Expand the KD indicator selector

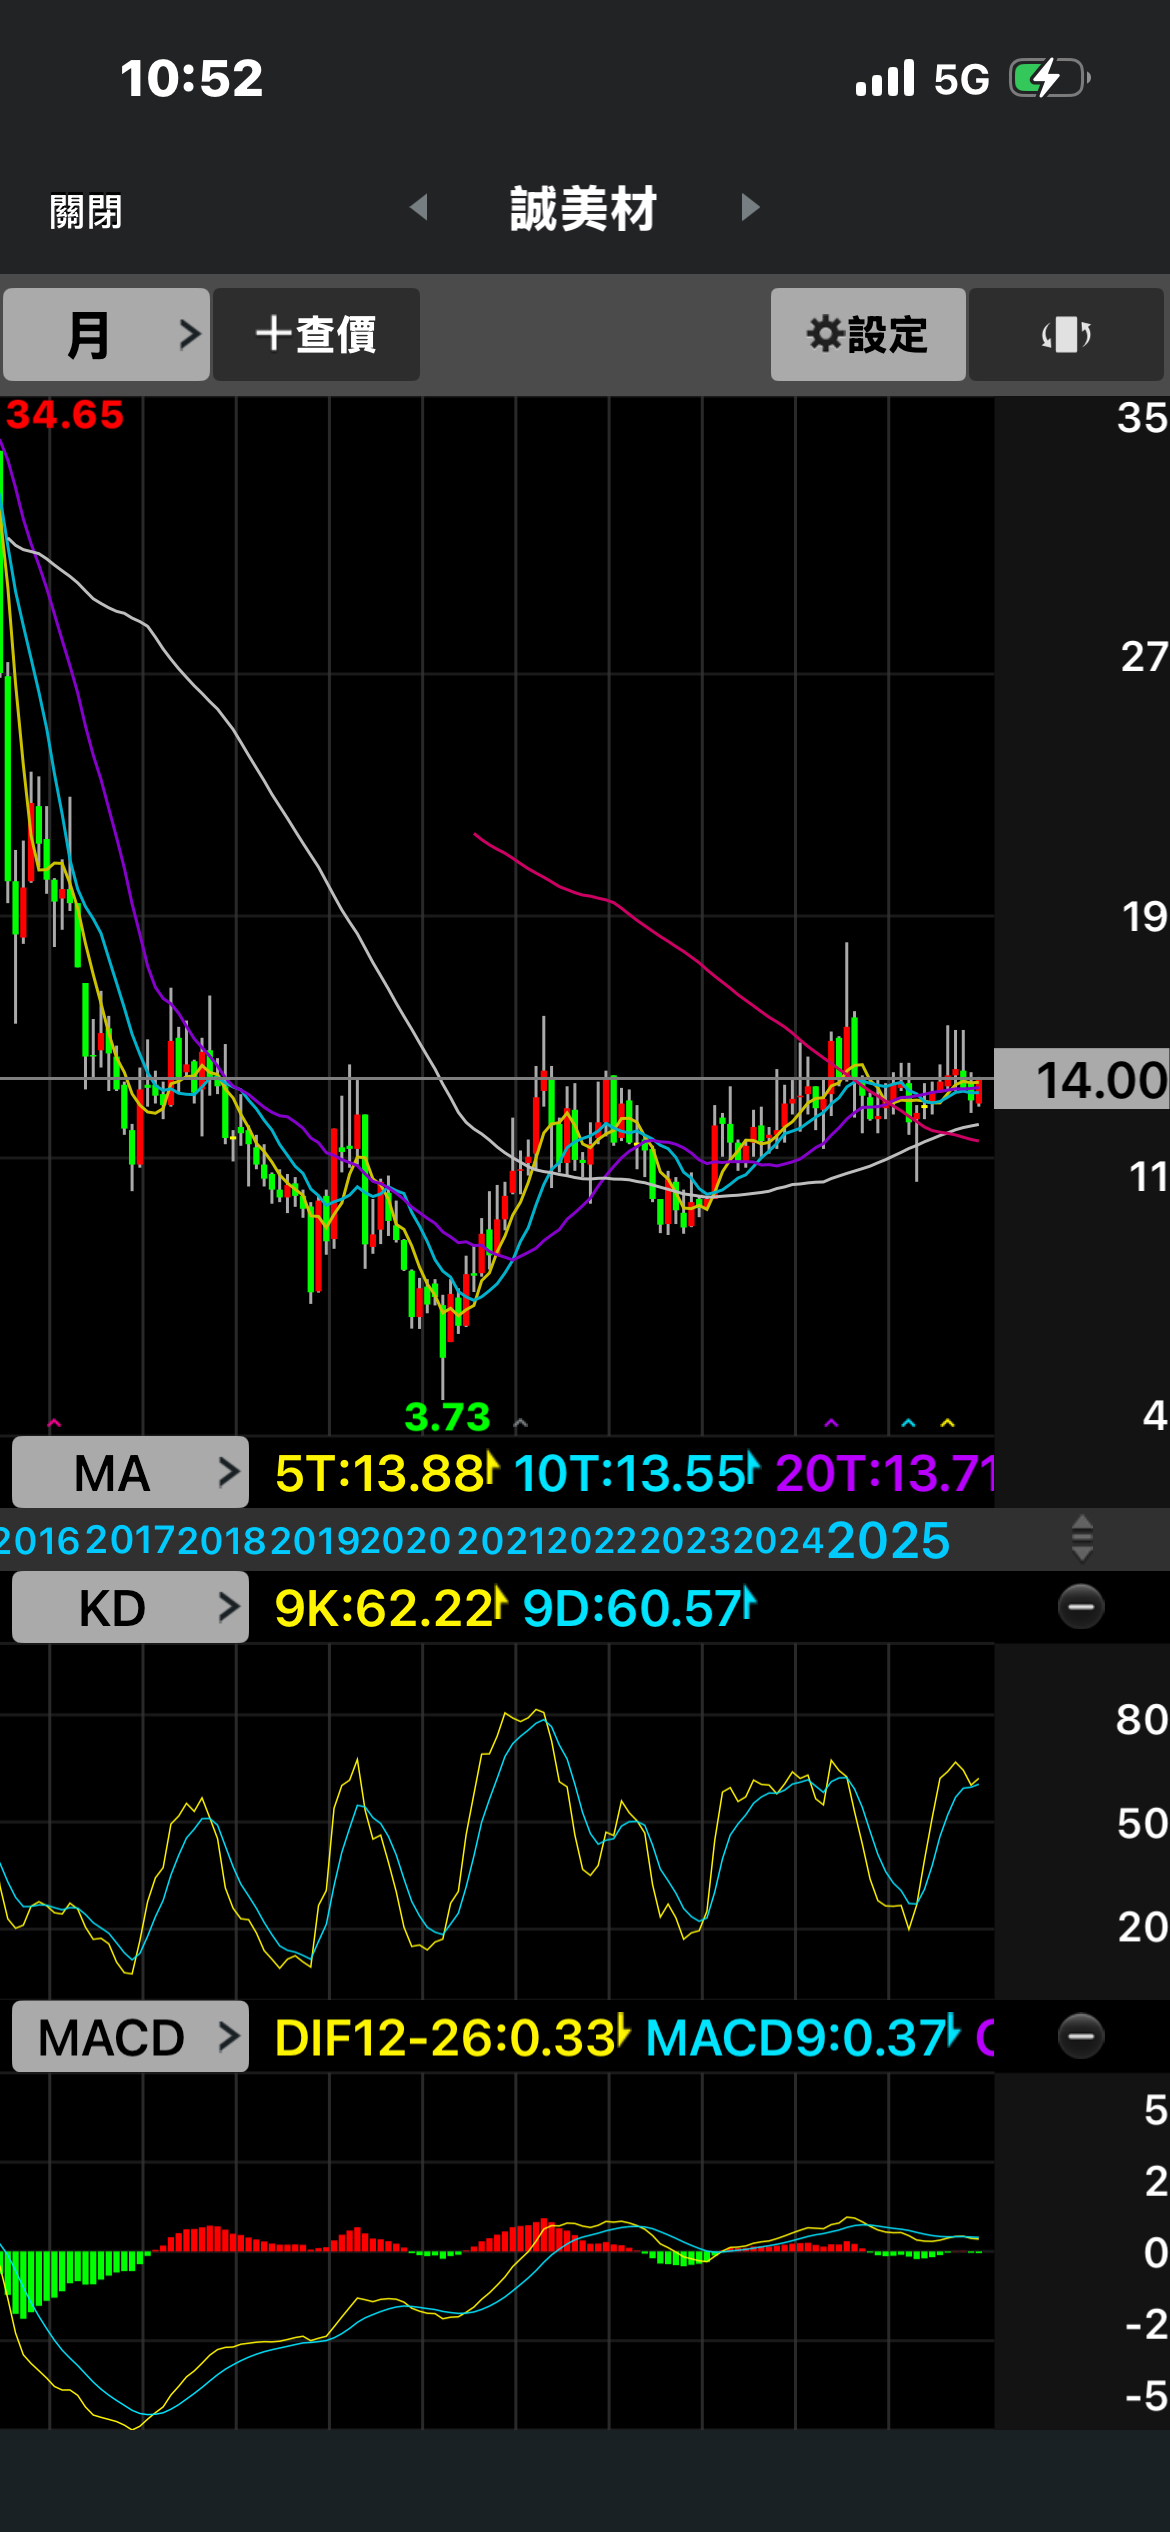click(x=130, y=1608)
